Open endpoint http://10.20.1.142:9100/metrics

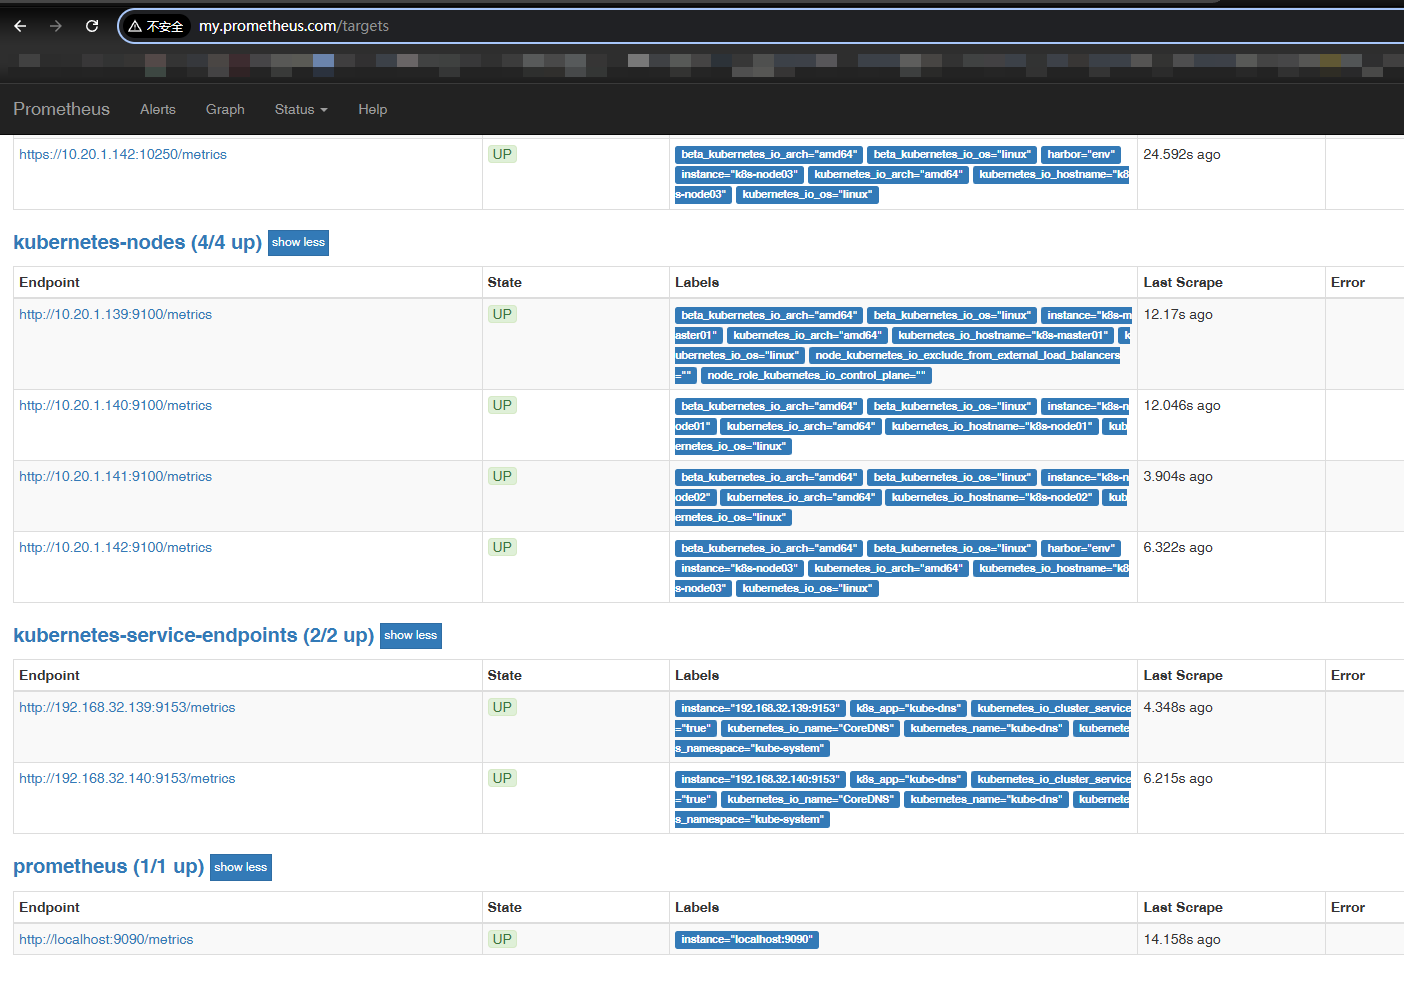click(116, 547)
